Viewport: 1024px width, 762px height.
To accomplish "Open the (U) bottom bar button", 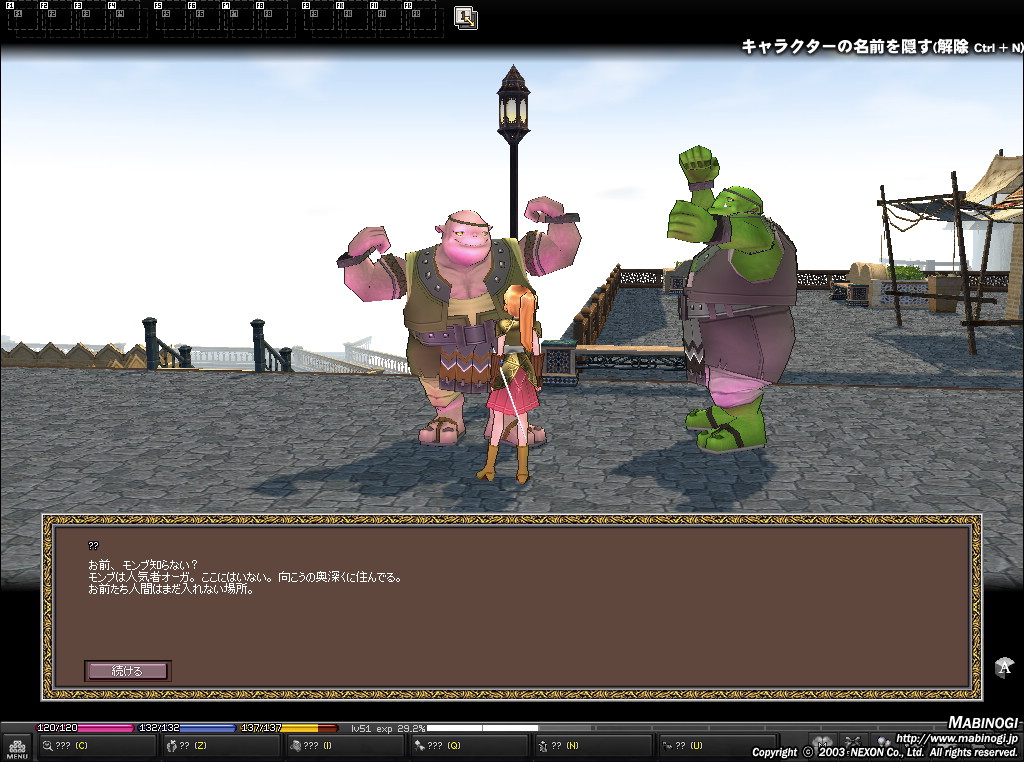I will coord(716,745).
